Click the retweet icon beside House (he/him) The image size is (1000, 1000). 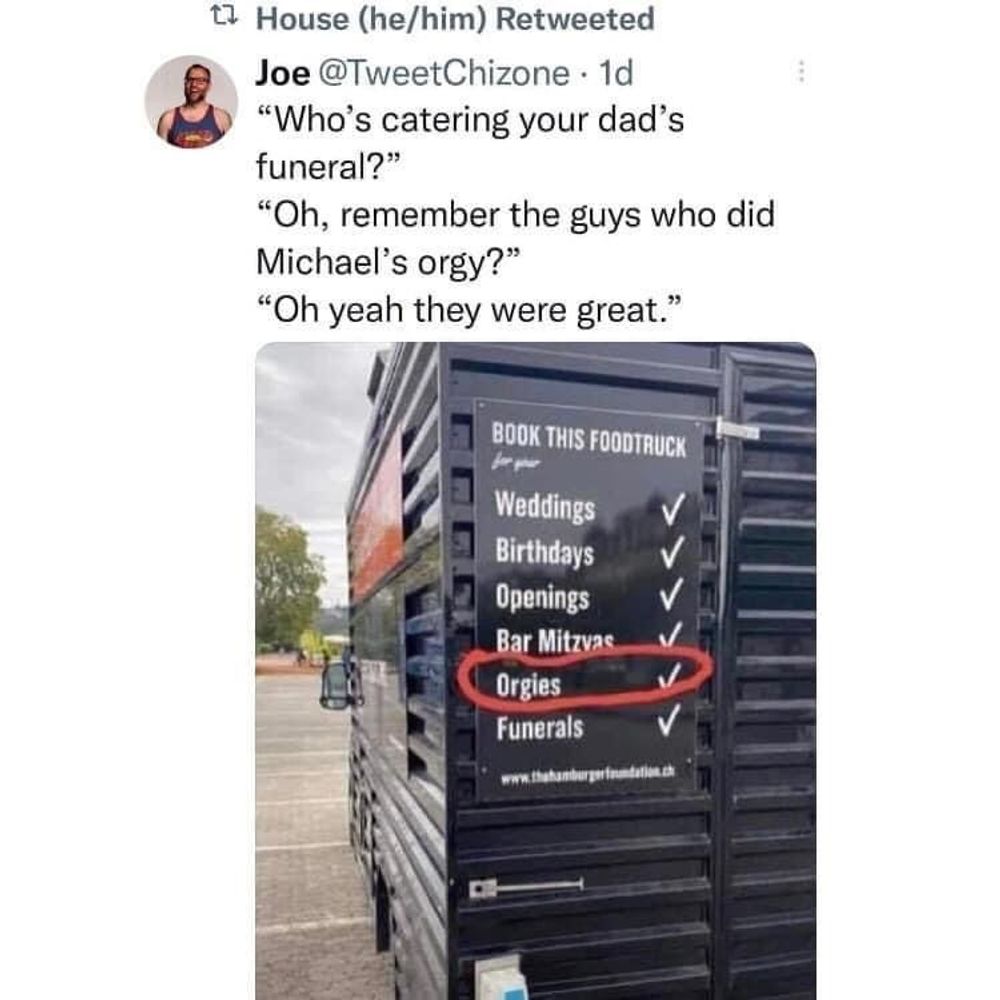[x=224, y=18]
